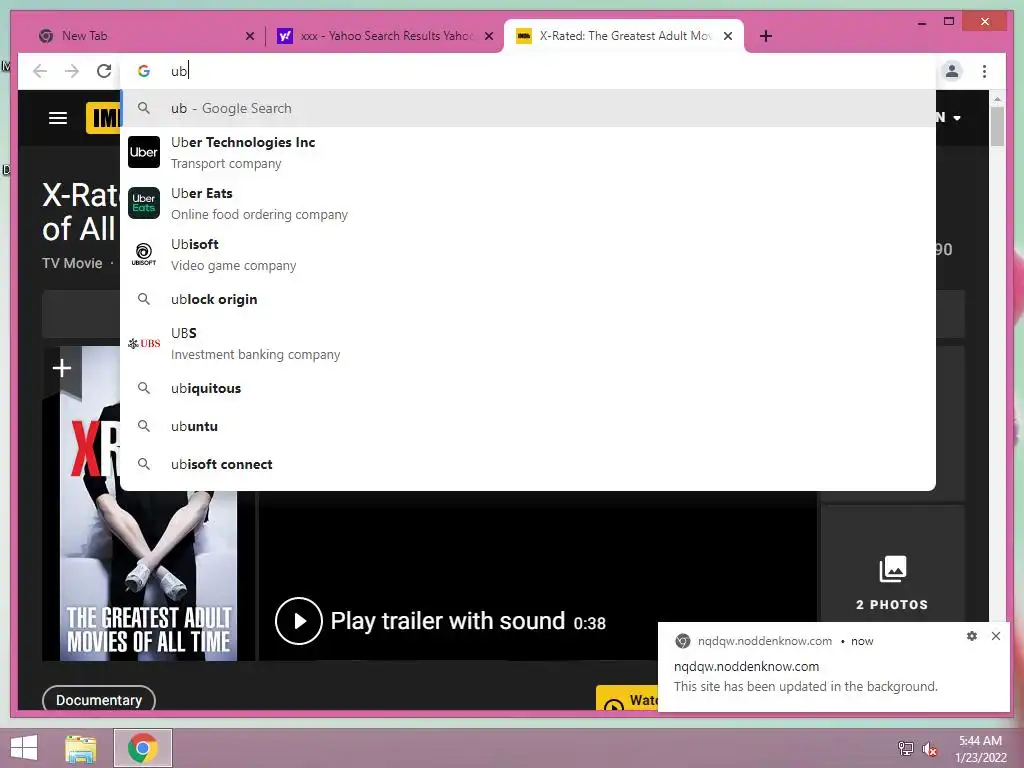The height and width of the screenshot is (768, 1024).
Task: Select the 'ubiquitous' suggestion
Action: coord(528,389)
